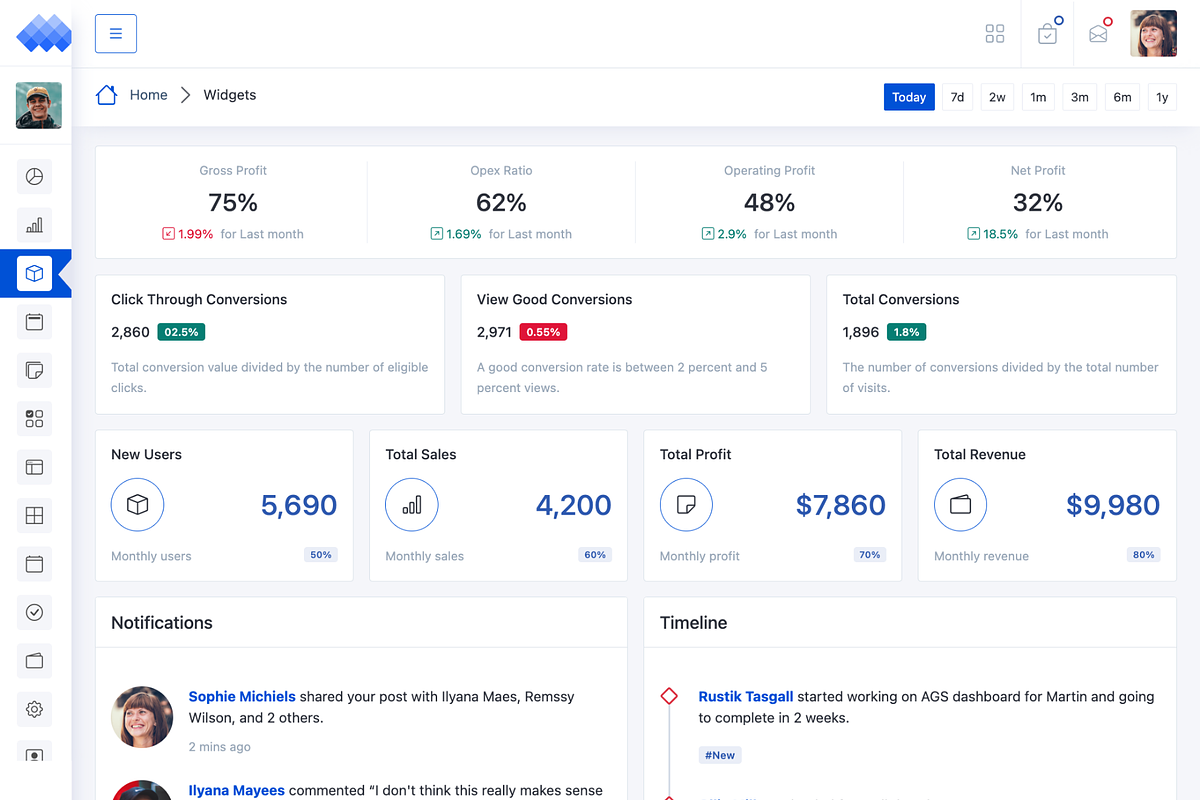This screenshot has width=1200, height=800.
Task: Open the browser window sidebar icon
Action: point(34,322)
